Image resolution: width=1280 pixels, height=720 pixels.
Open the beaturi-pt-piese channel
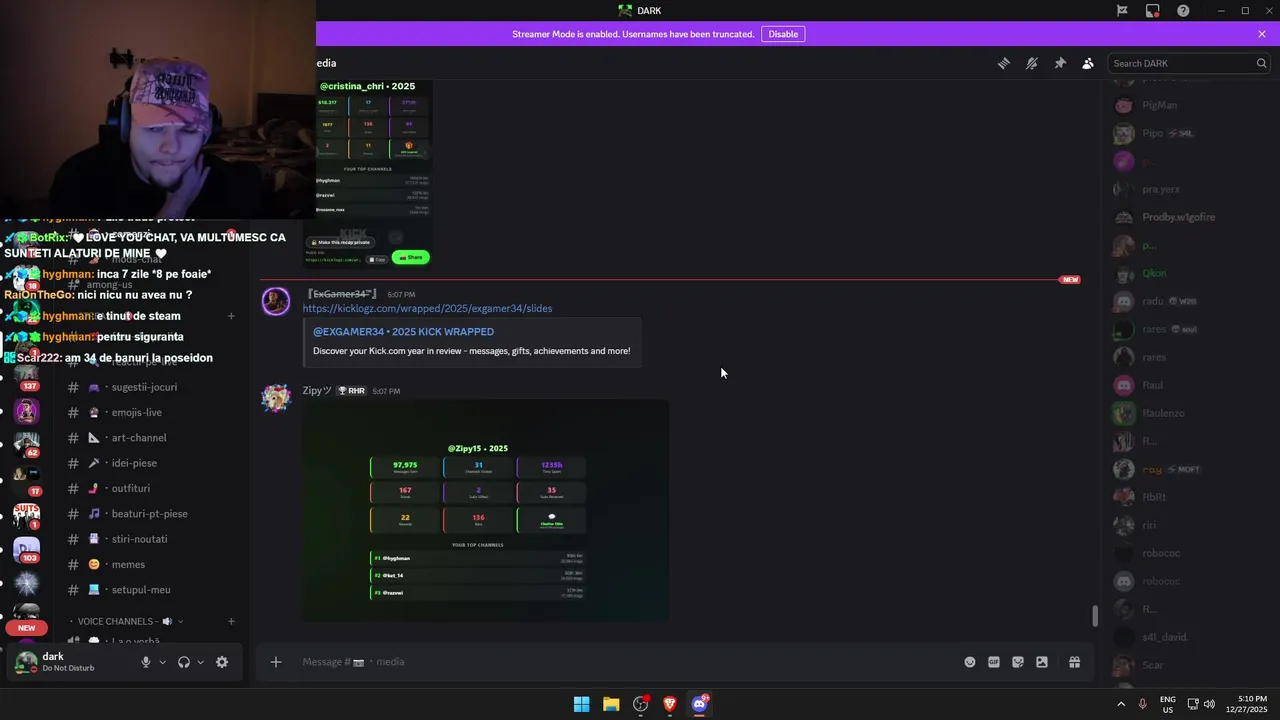click(150, 514)
